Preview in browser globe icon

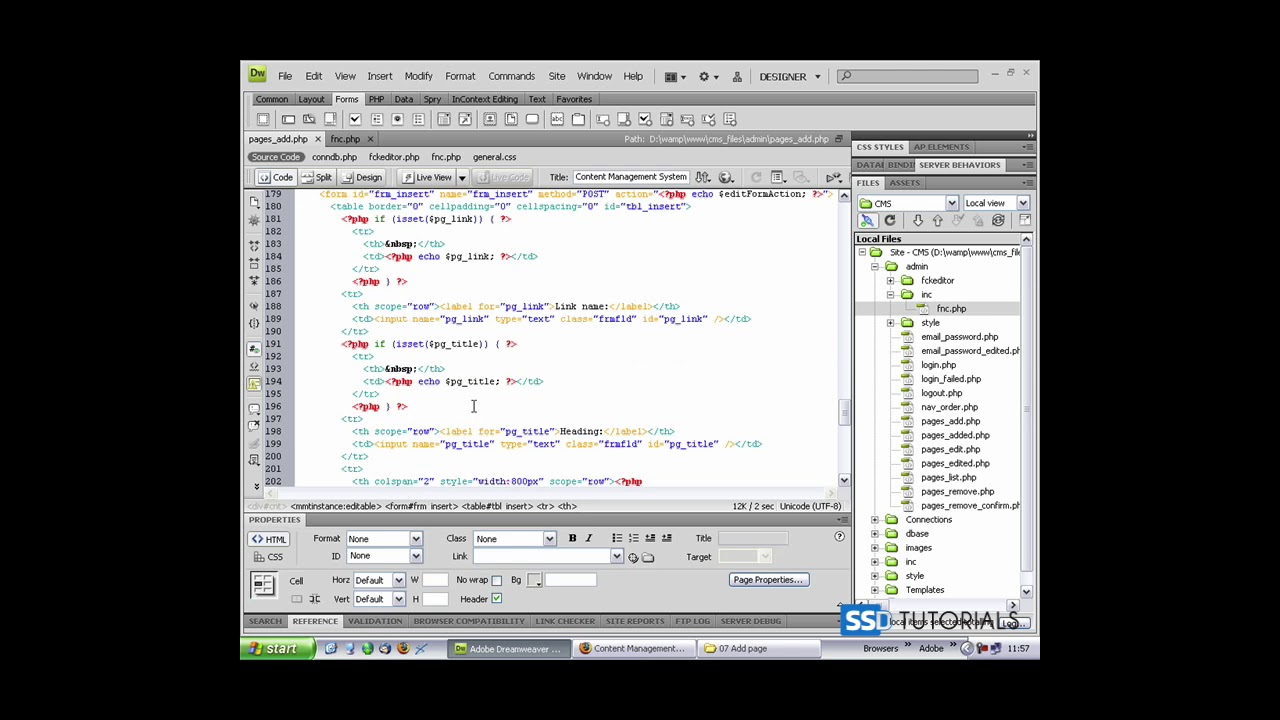(x=726, y=177)
